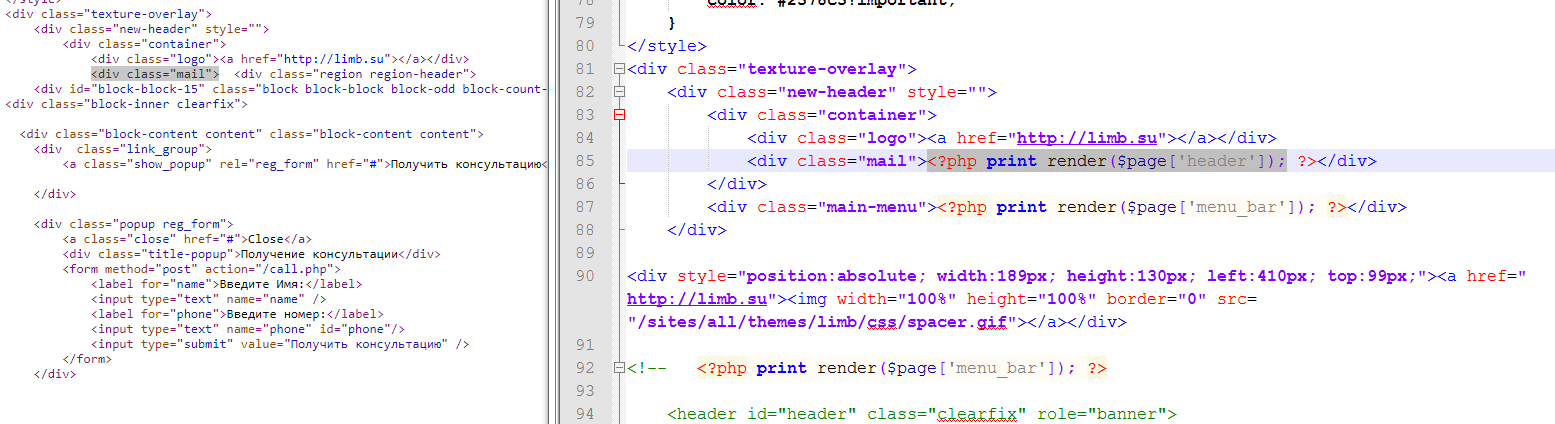Collapse the texture-overlay div fold on line 81
Screen dimensions: 1555x424
click(620, 69)
